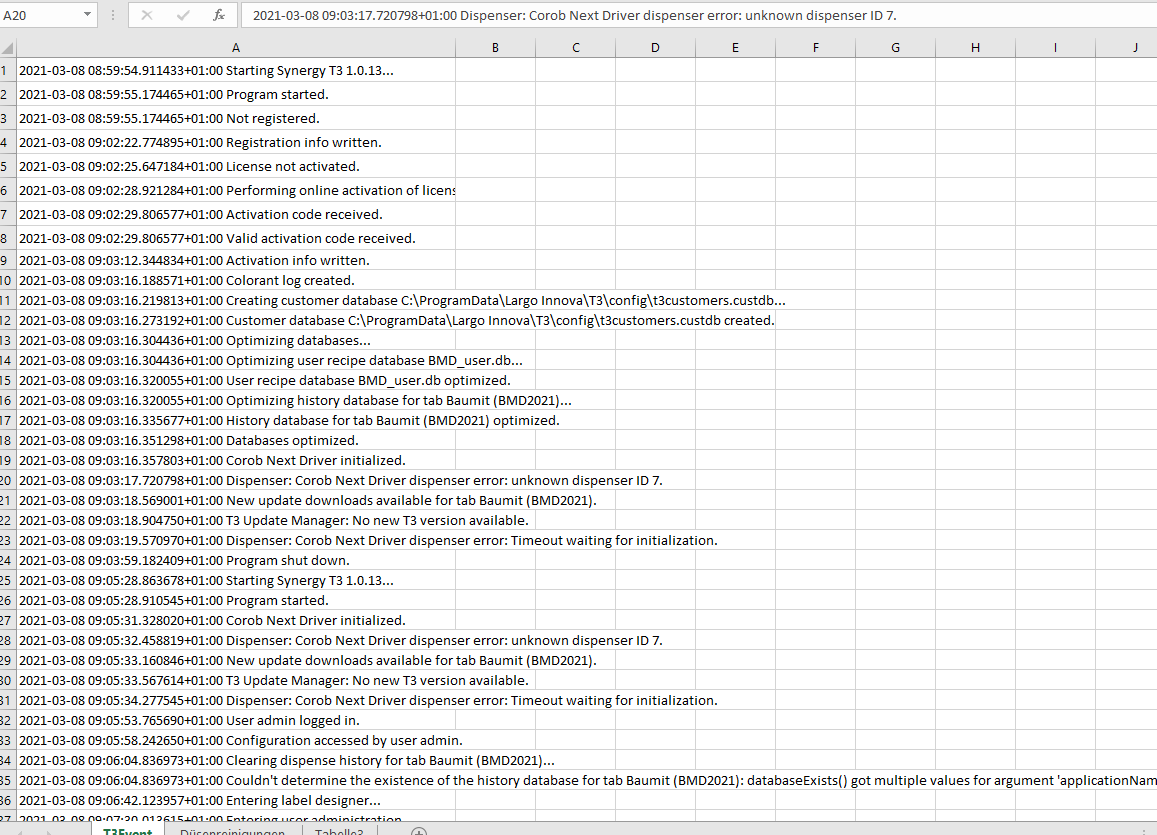Select the 'Valid activation code received.' cell
This screenshot has width=1157, height=835.
236,238
